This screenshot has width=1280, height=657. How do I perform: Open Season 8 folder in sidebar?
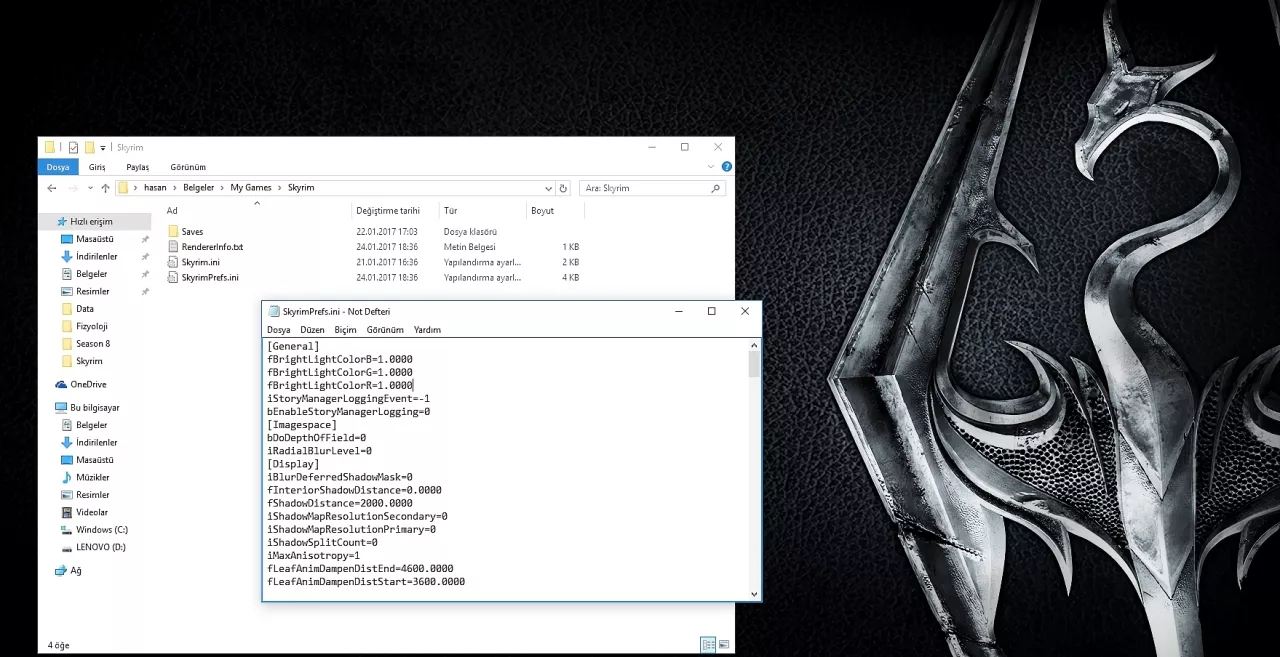pos(93,343)
